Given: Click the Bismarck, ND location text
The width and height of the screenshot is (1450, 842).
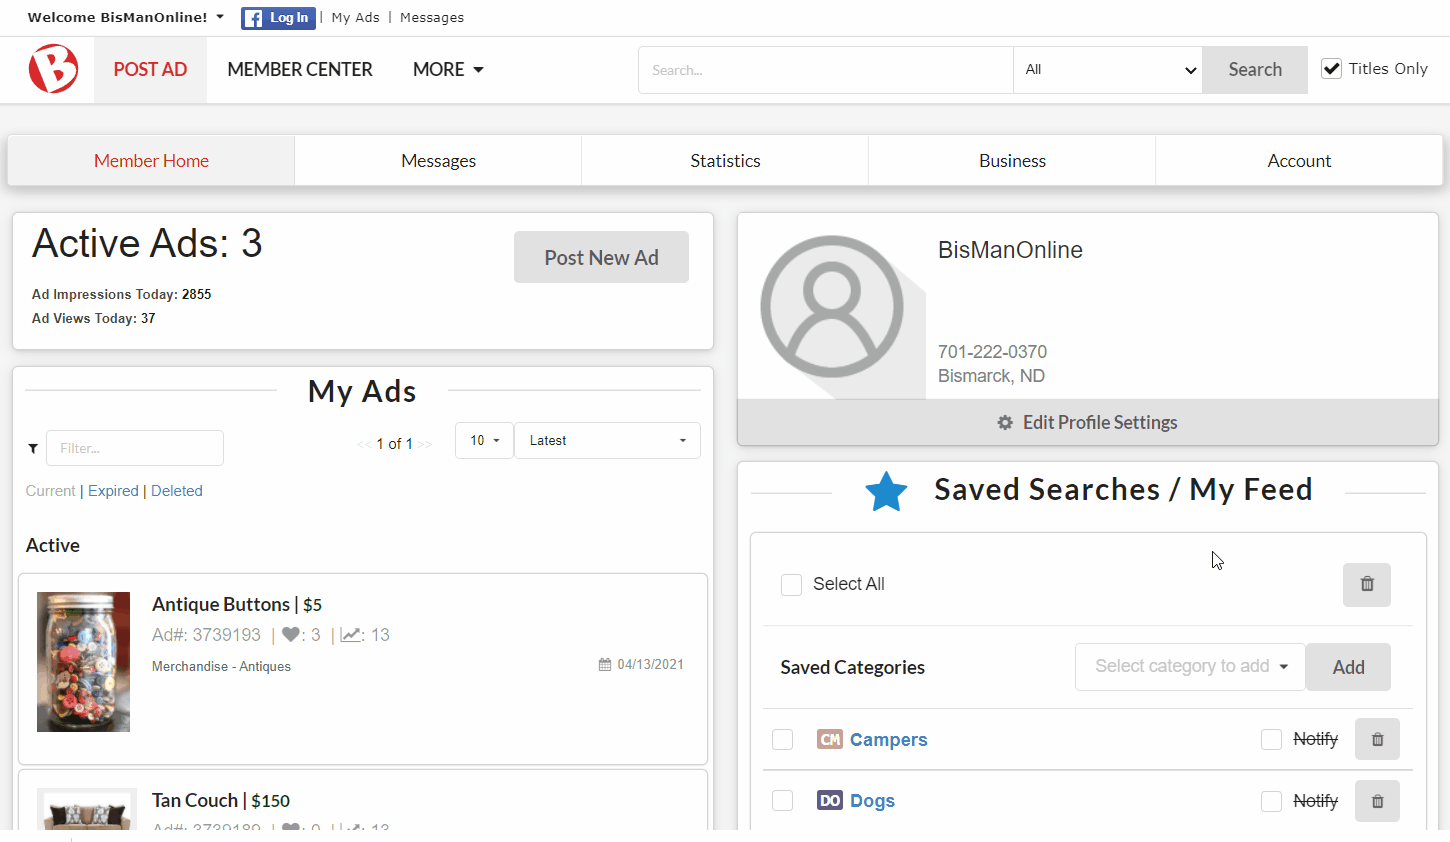Looking at the screenshot, I should tap(991, 376).
